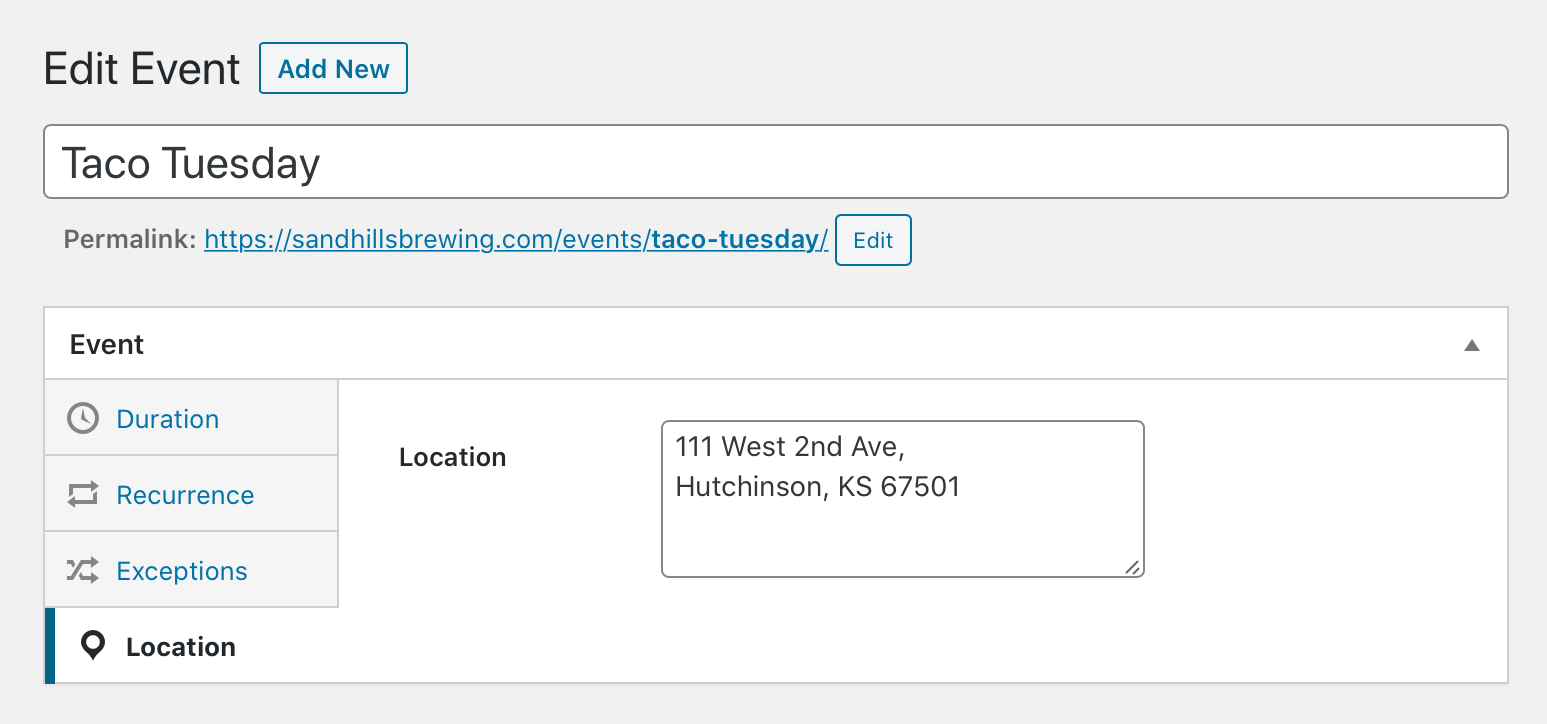Click the Edit Event page heading

[x=142, y=69]
